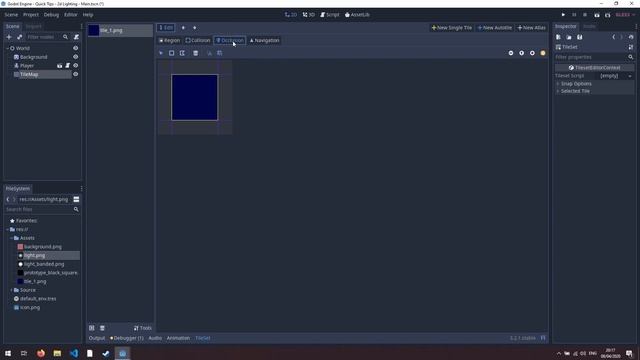Click the yellow tile info icon
Screen dimensions: 640x360
[542, 53]
